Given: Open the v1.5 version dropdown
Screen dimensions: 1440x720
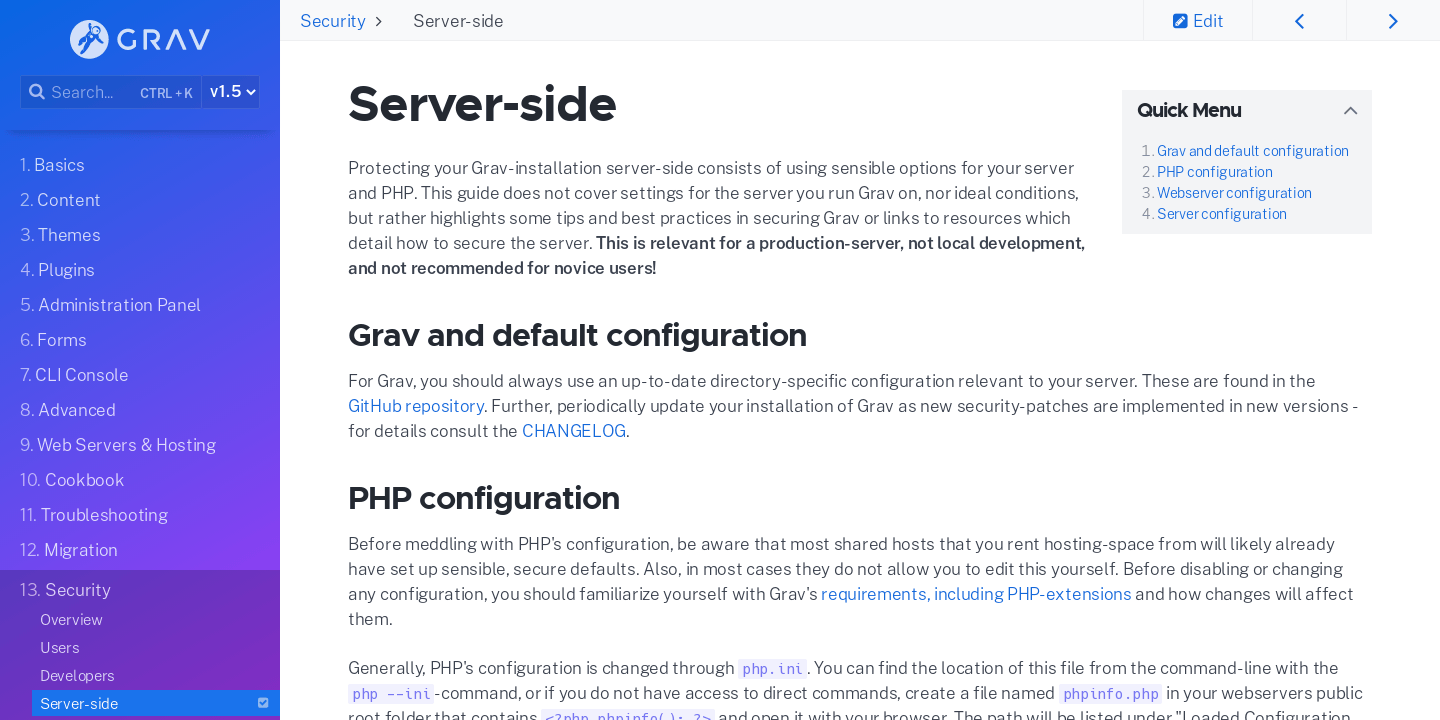Looking at the screenshot, I should pyautogui.click(x=230, y=91).
